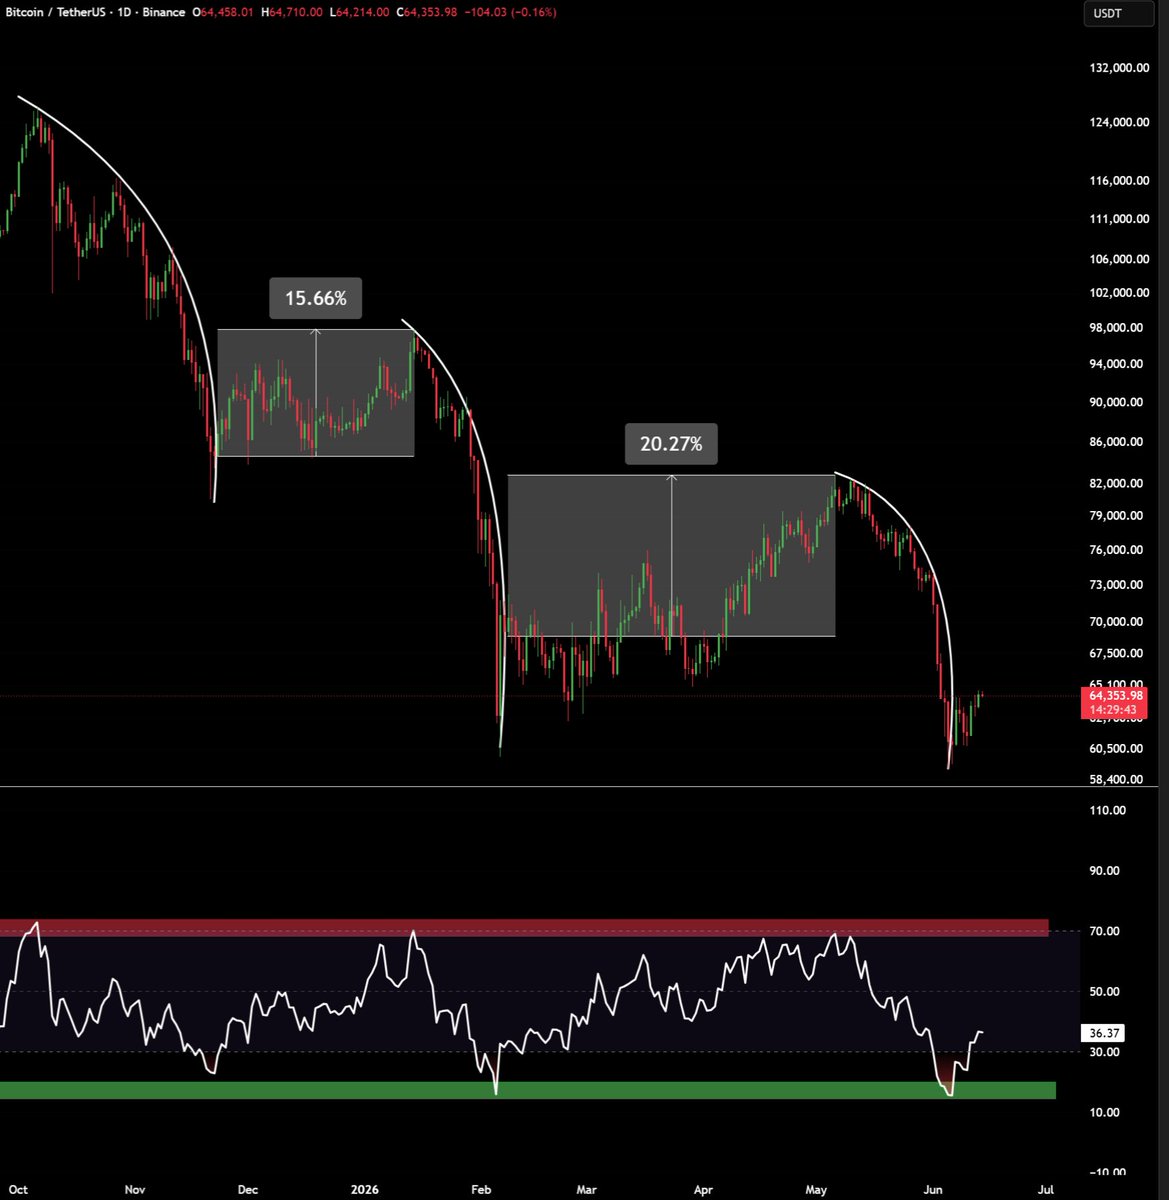Click the Dec label on time axis
The width and height of the screenshot is (1169, 1200).
pyautogui.click(x=247, y=1190)
